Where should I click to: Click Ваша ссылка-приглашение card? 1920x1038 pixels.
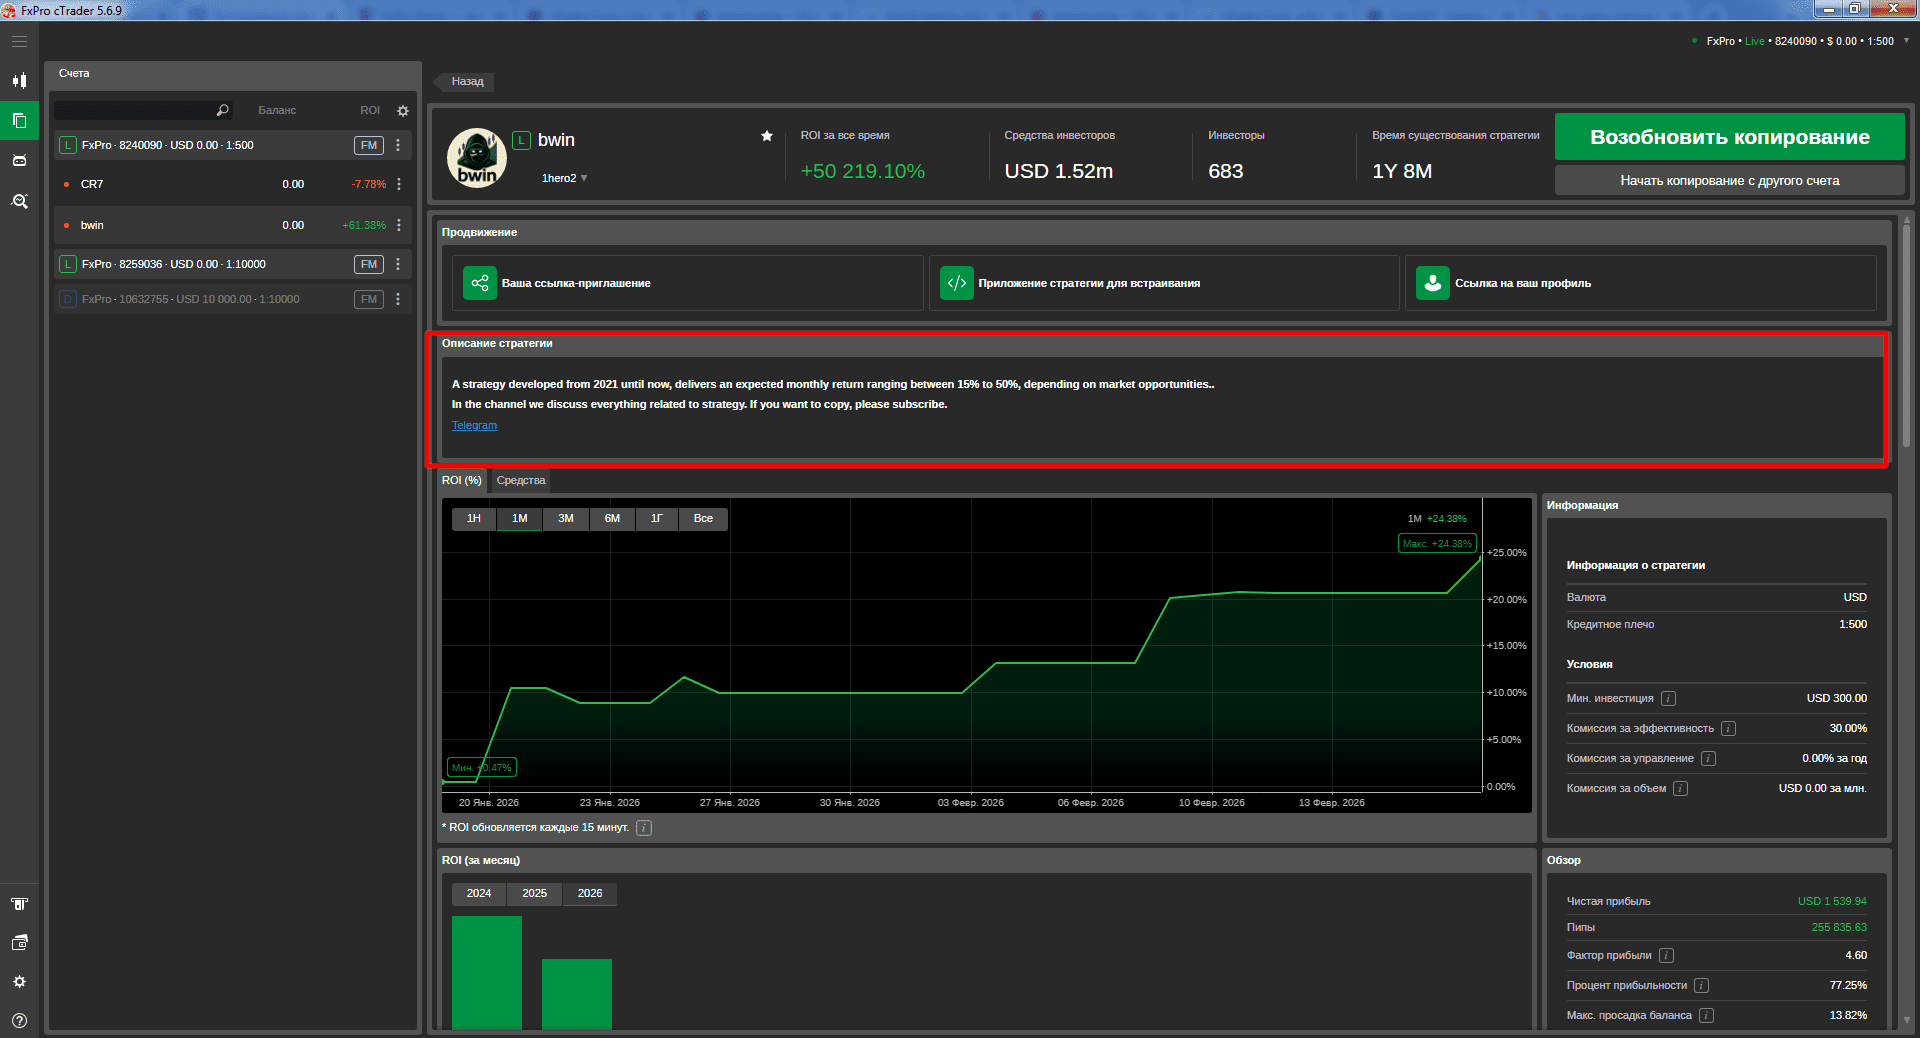point(687,283)
